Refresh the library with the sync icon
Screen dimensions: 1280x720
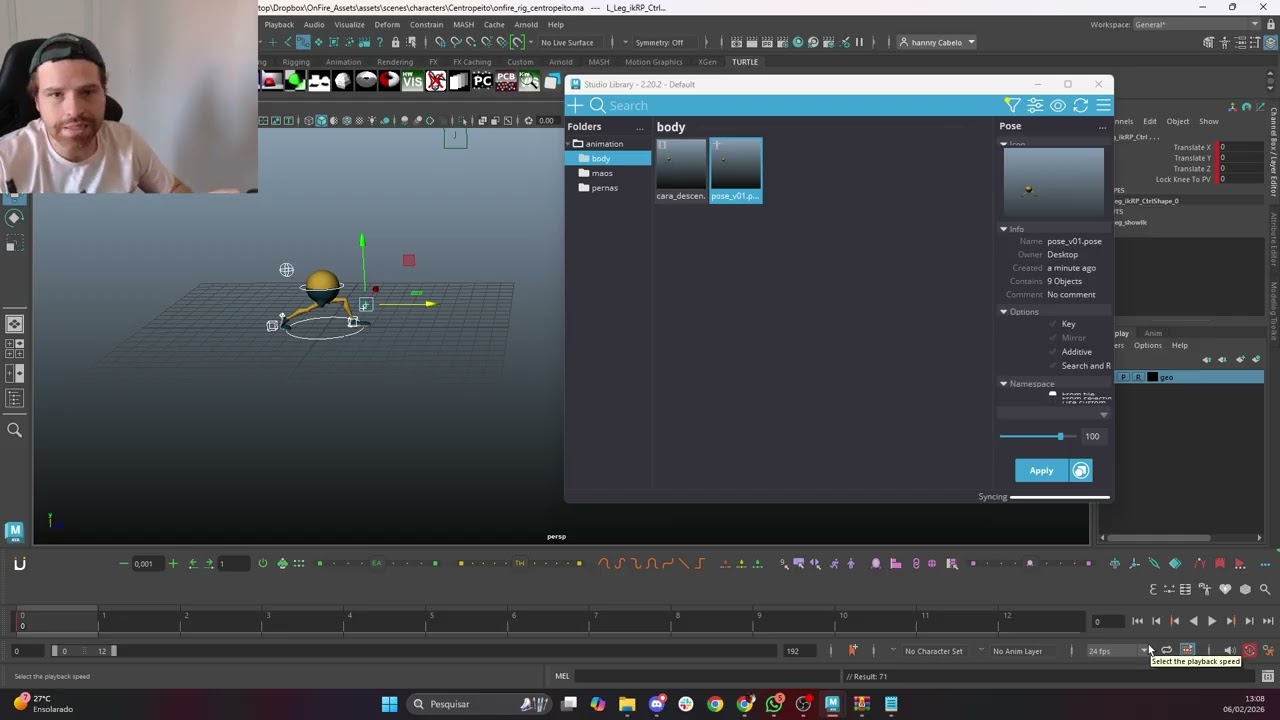pyautogui.click(x=1081, y=105)
